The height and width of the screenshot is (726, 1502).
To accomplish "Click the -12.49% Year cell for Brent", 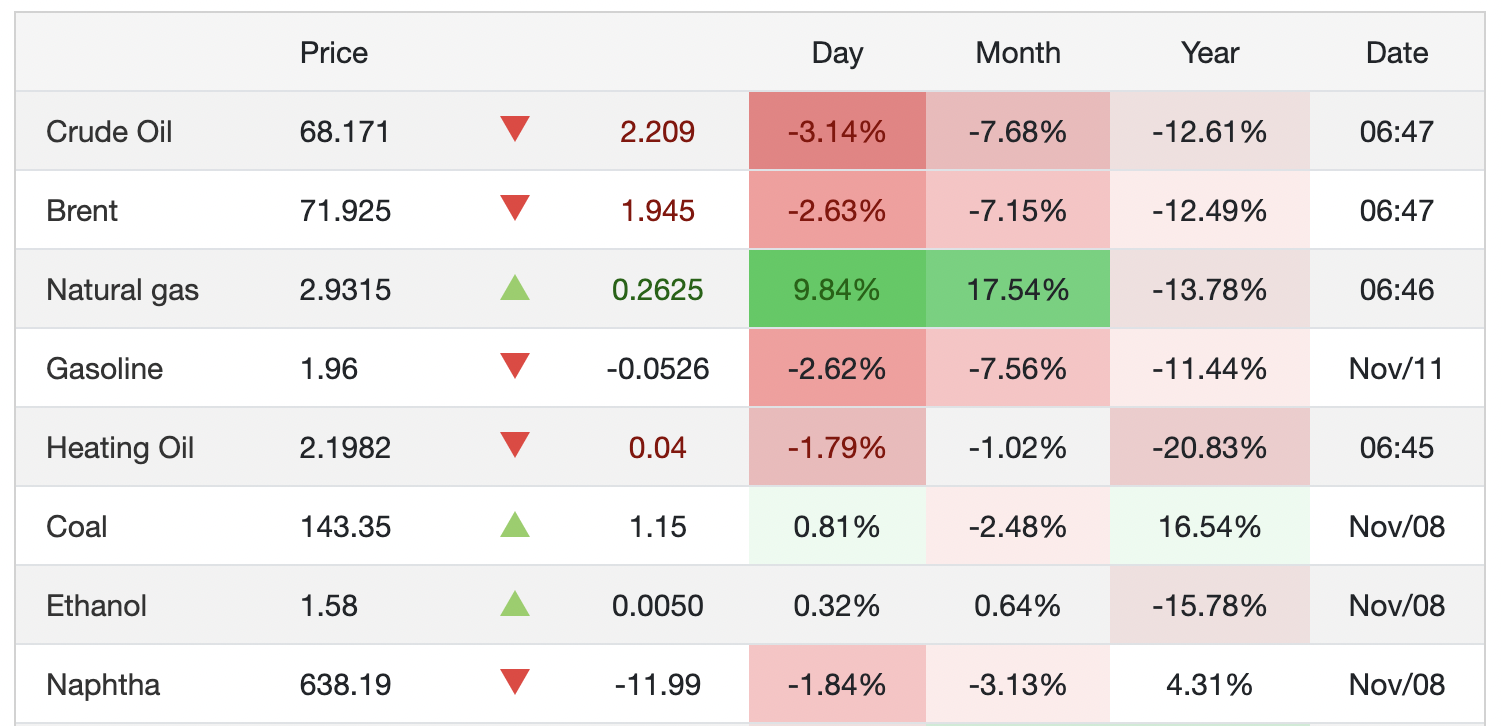I will (x=1210, y=210).
